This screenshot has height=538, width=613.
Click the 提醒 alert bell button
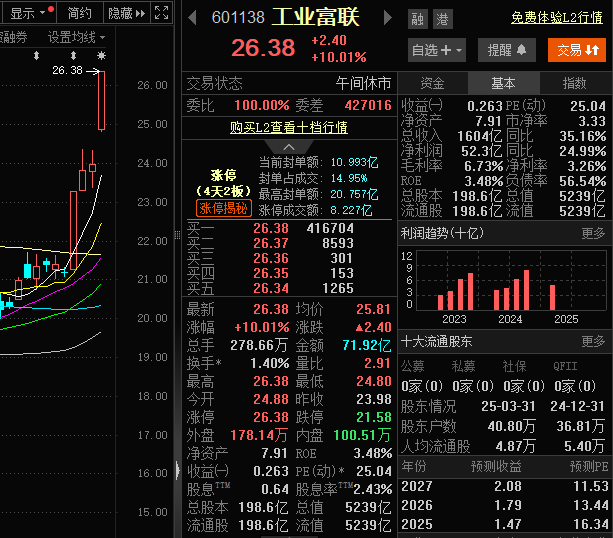click(507, 50)
